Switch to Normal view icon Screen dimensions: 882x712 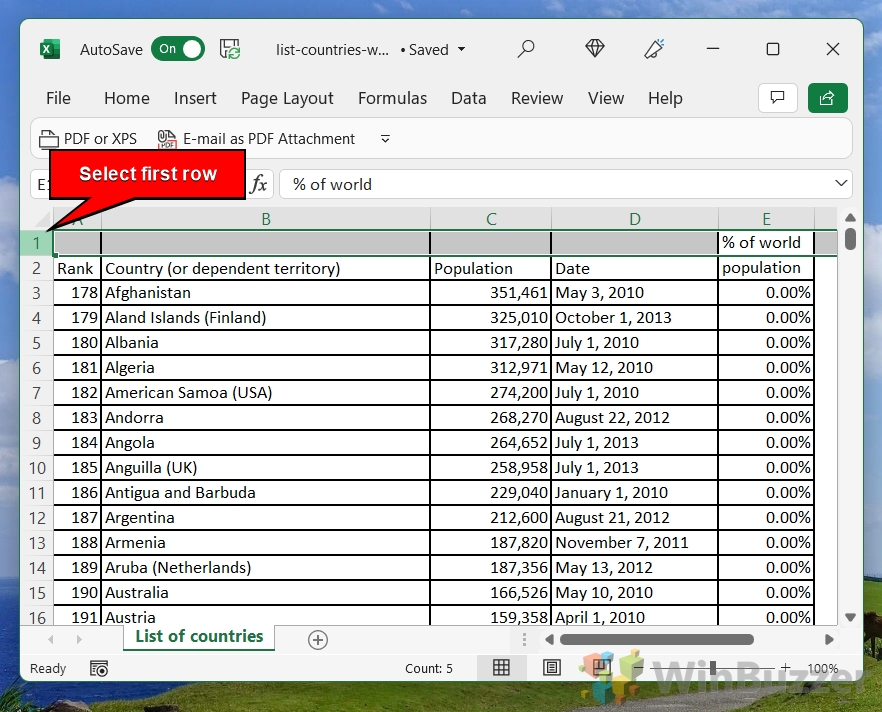(x=501, y=668)
